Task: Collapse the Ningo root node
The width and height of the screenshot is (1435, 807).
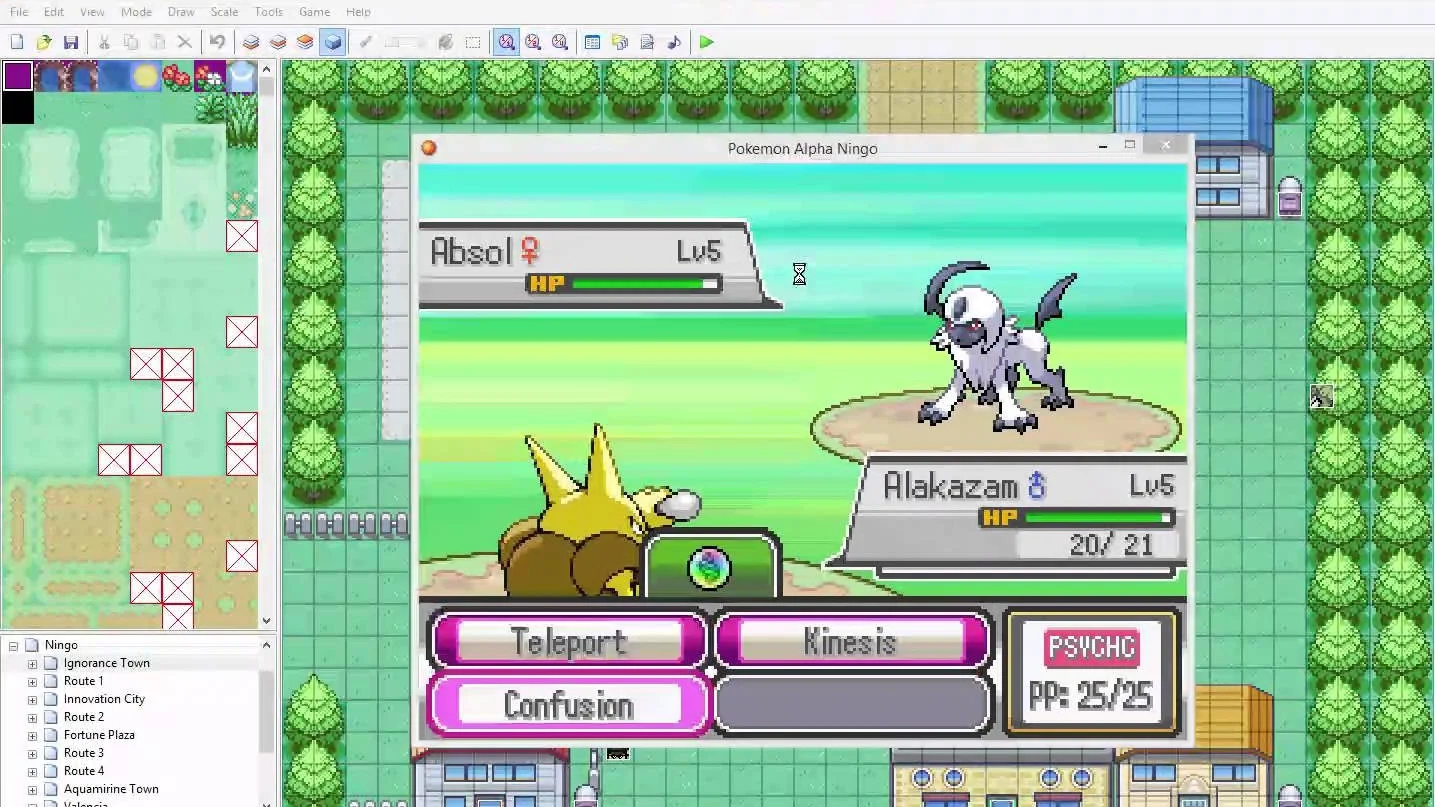Action: click(13, 644)
